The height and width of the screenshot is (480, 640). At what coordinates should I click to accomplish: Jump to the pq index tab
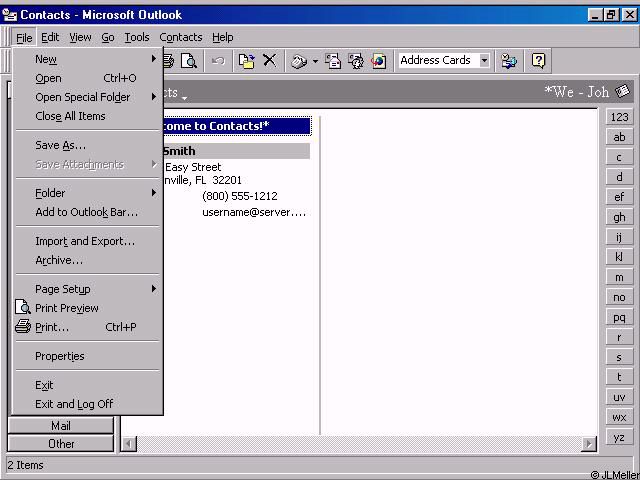coord(619,317)
